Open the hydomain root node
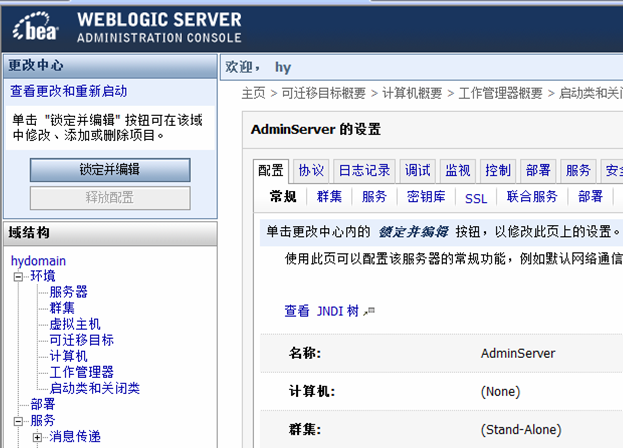 coord(38,261)
